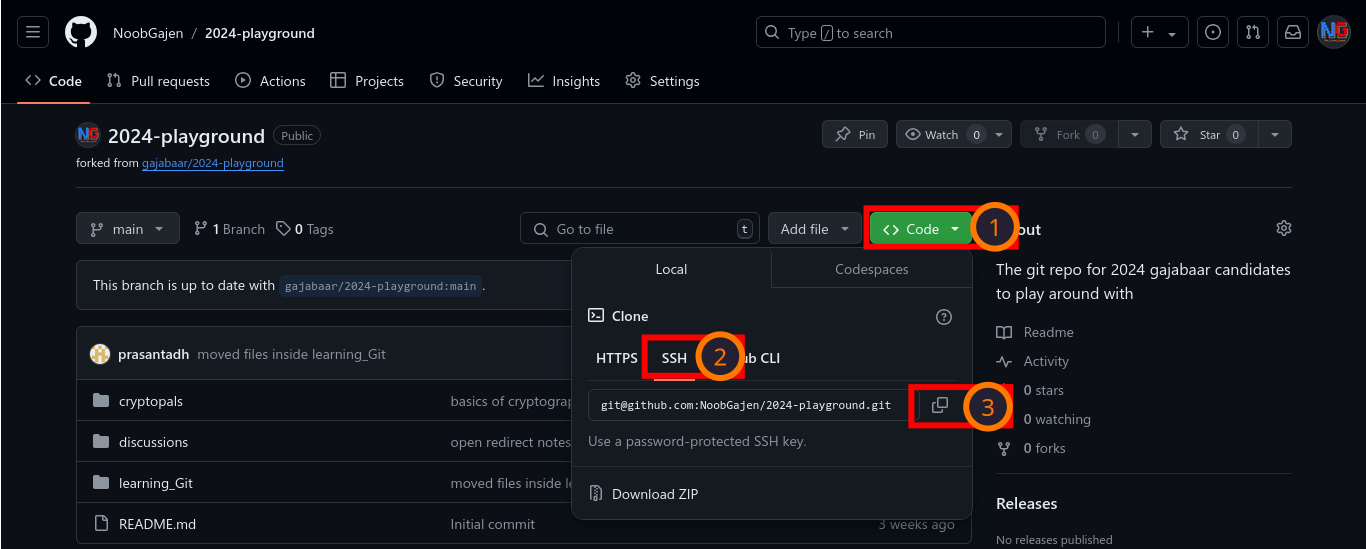Click the Go to file field
The width and height of the screenshot is (1366, 549).
(x=640, y=229)
